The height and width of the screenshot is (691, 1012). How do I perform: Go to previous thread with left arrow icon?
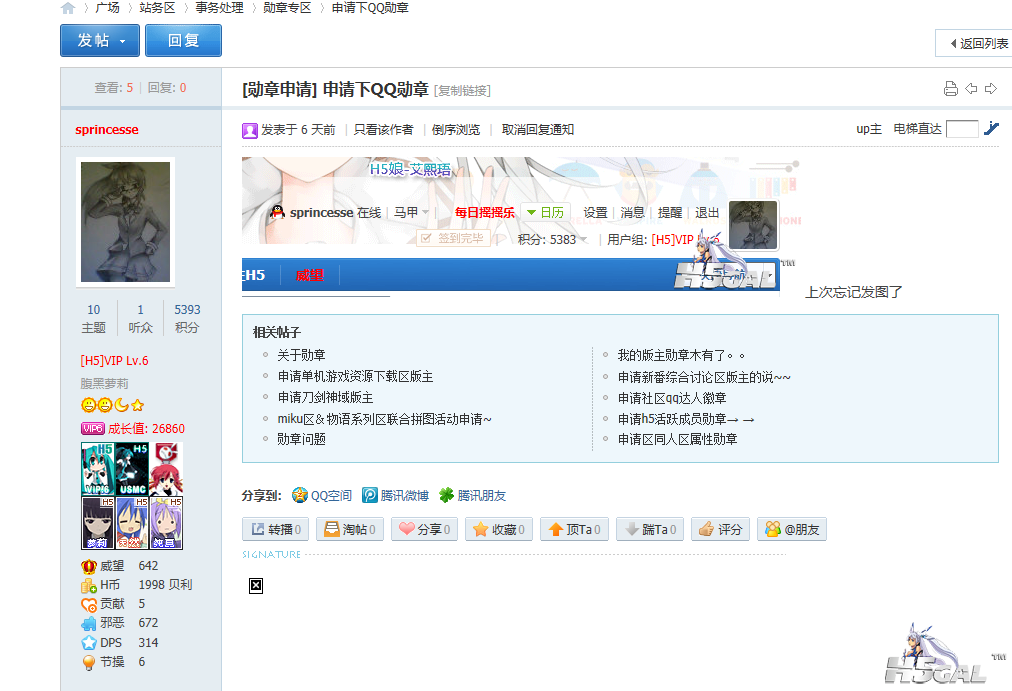(971, 88)
